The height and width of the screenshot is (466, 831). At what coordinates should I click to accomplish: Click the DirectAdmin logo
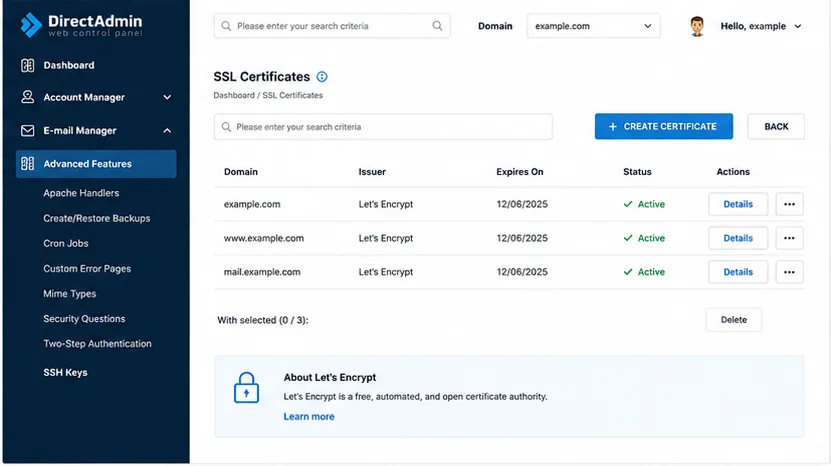[x=82, y=25]
